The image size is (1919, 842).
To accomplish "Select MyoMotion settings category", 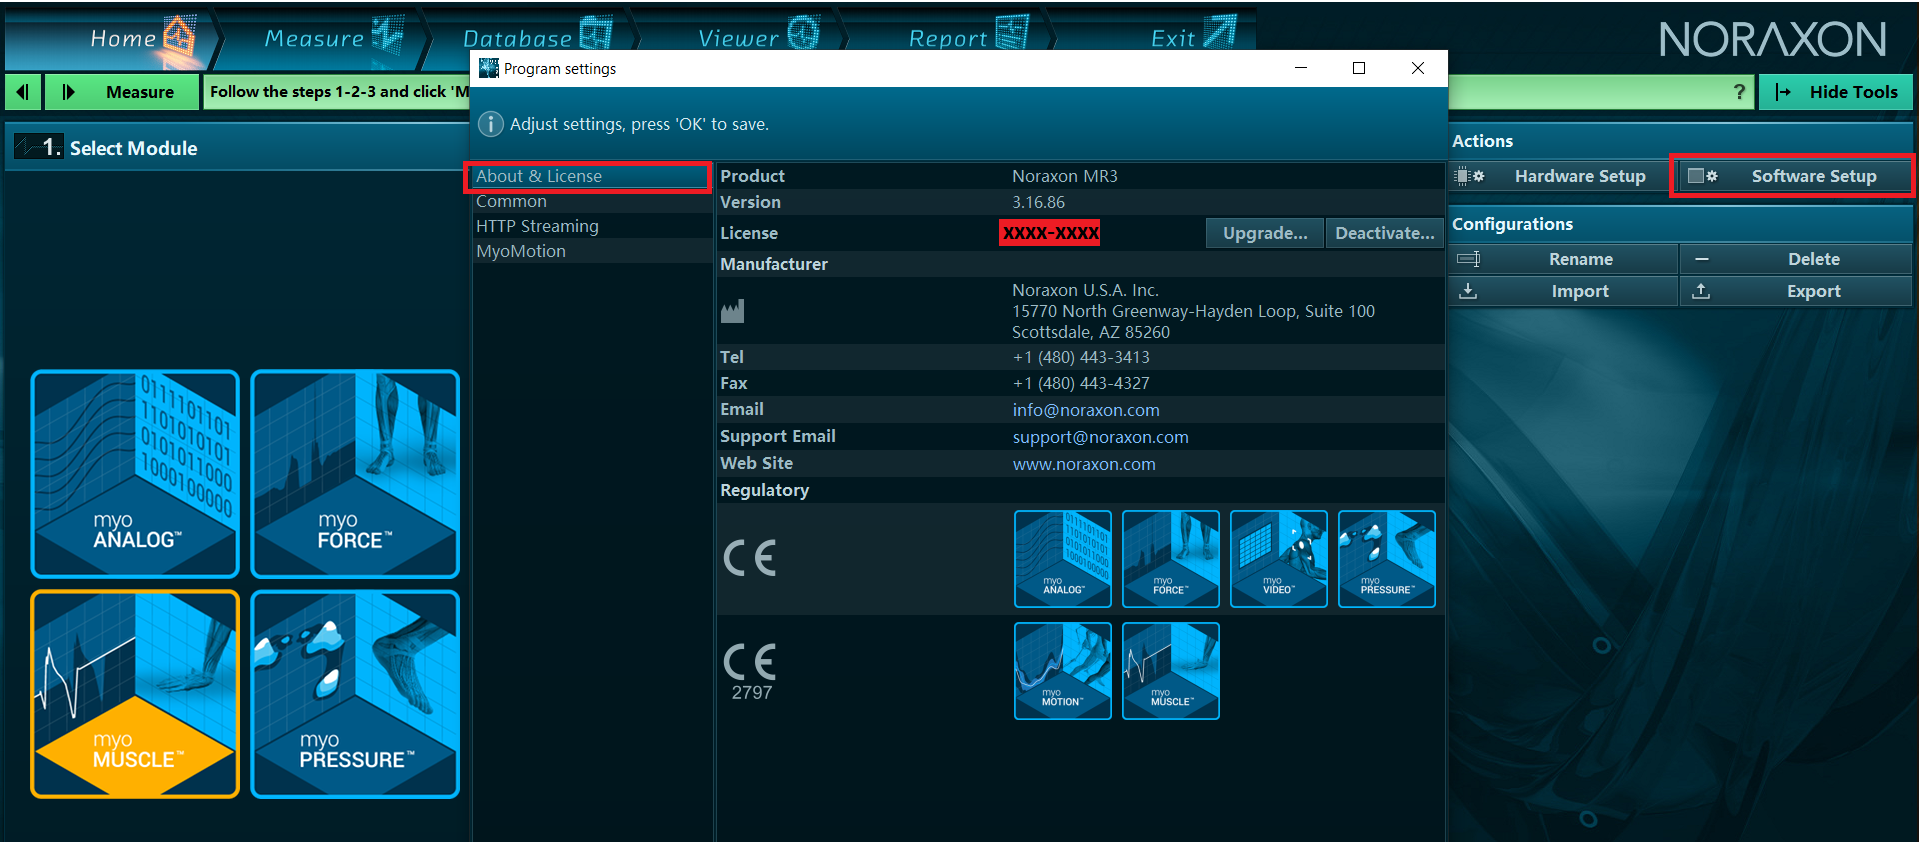I will point(590,251).
